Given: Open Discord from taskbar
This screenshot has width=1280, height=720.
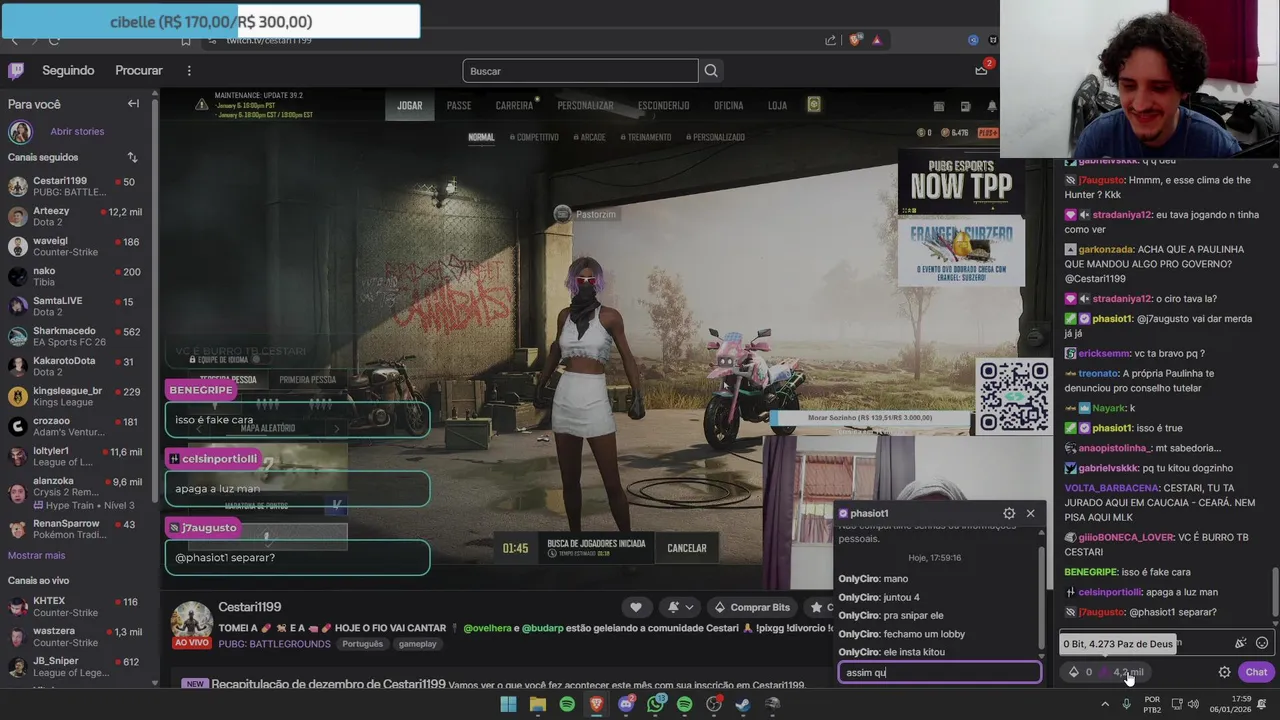Looking at the screenshot, I should coord(627,704).
